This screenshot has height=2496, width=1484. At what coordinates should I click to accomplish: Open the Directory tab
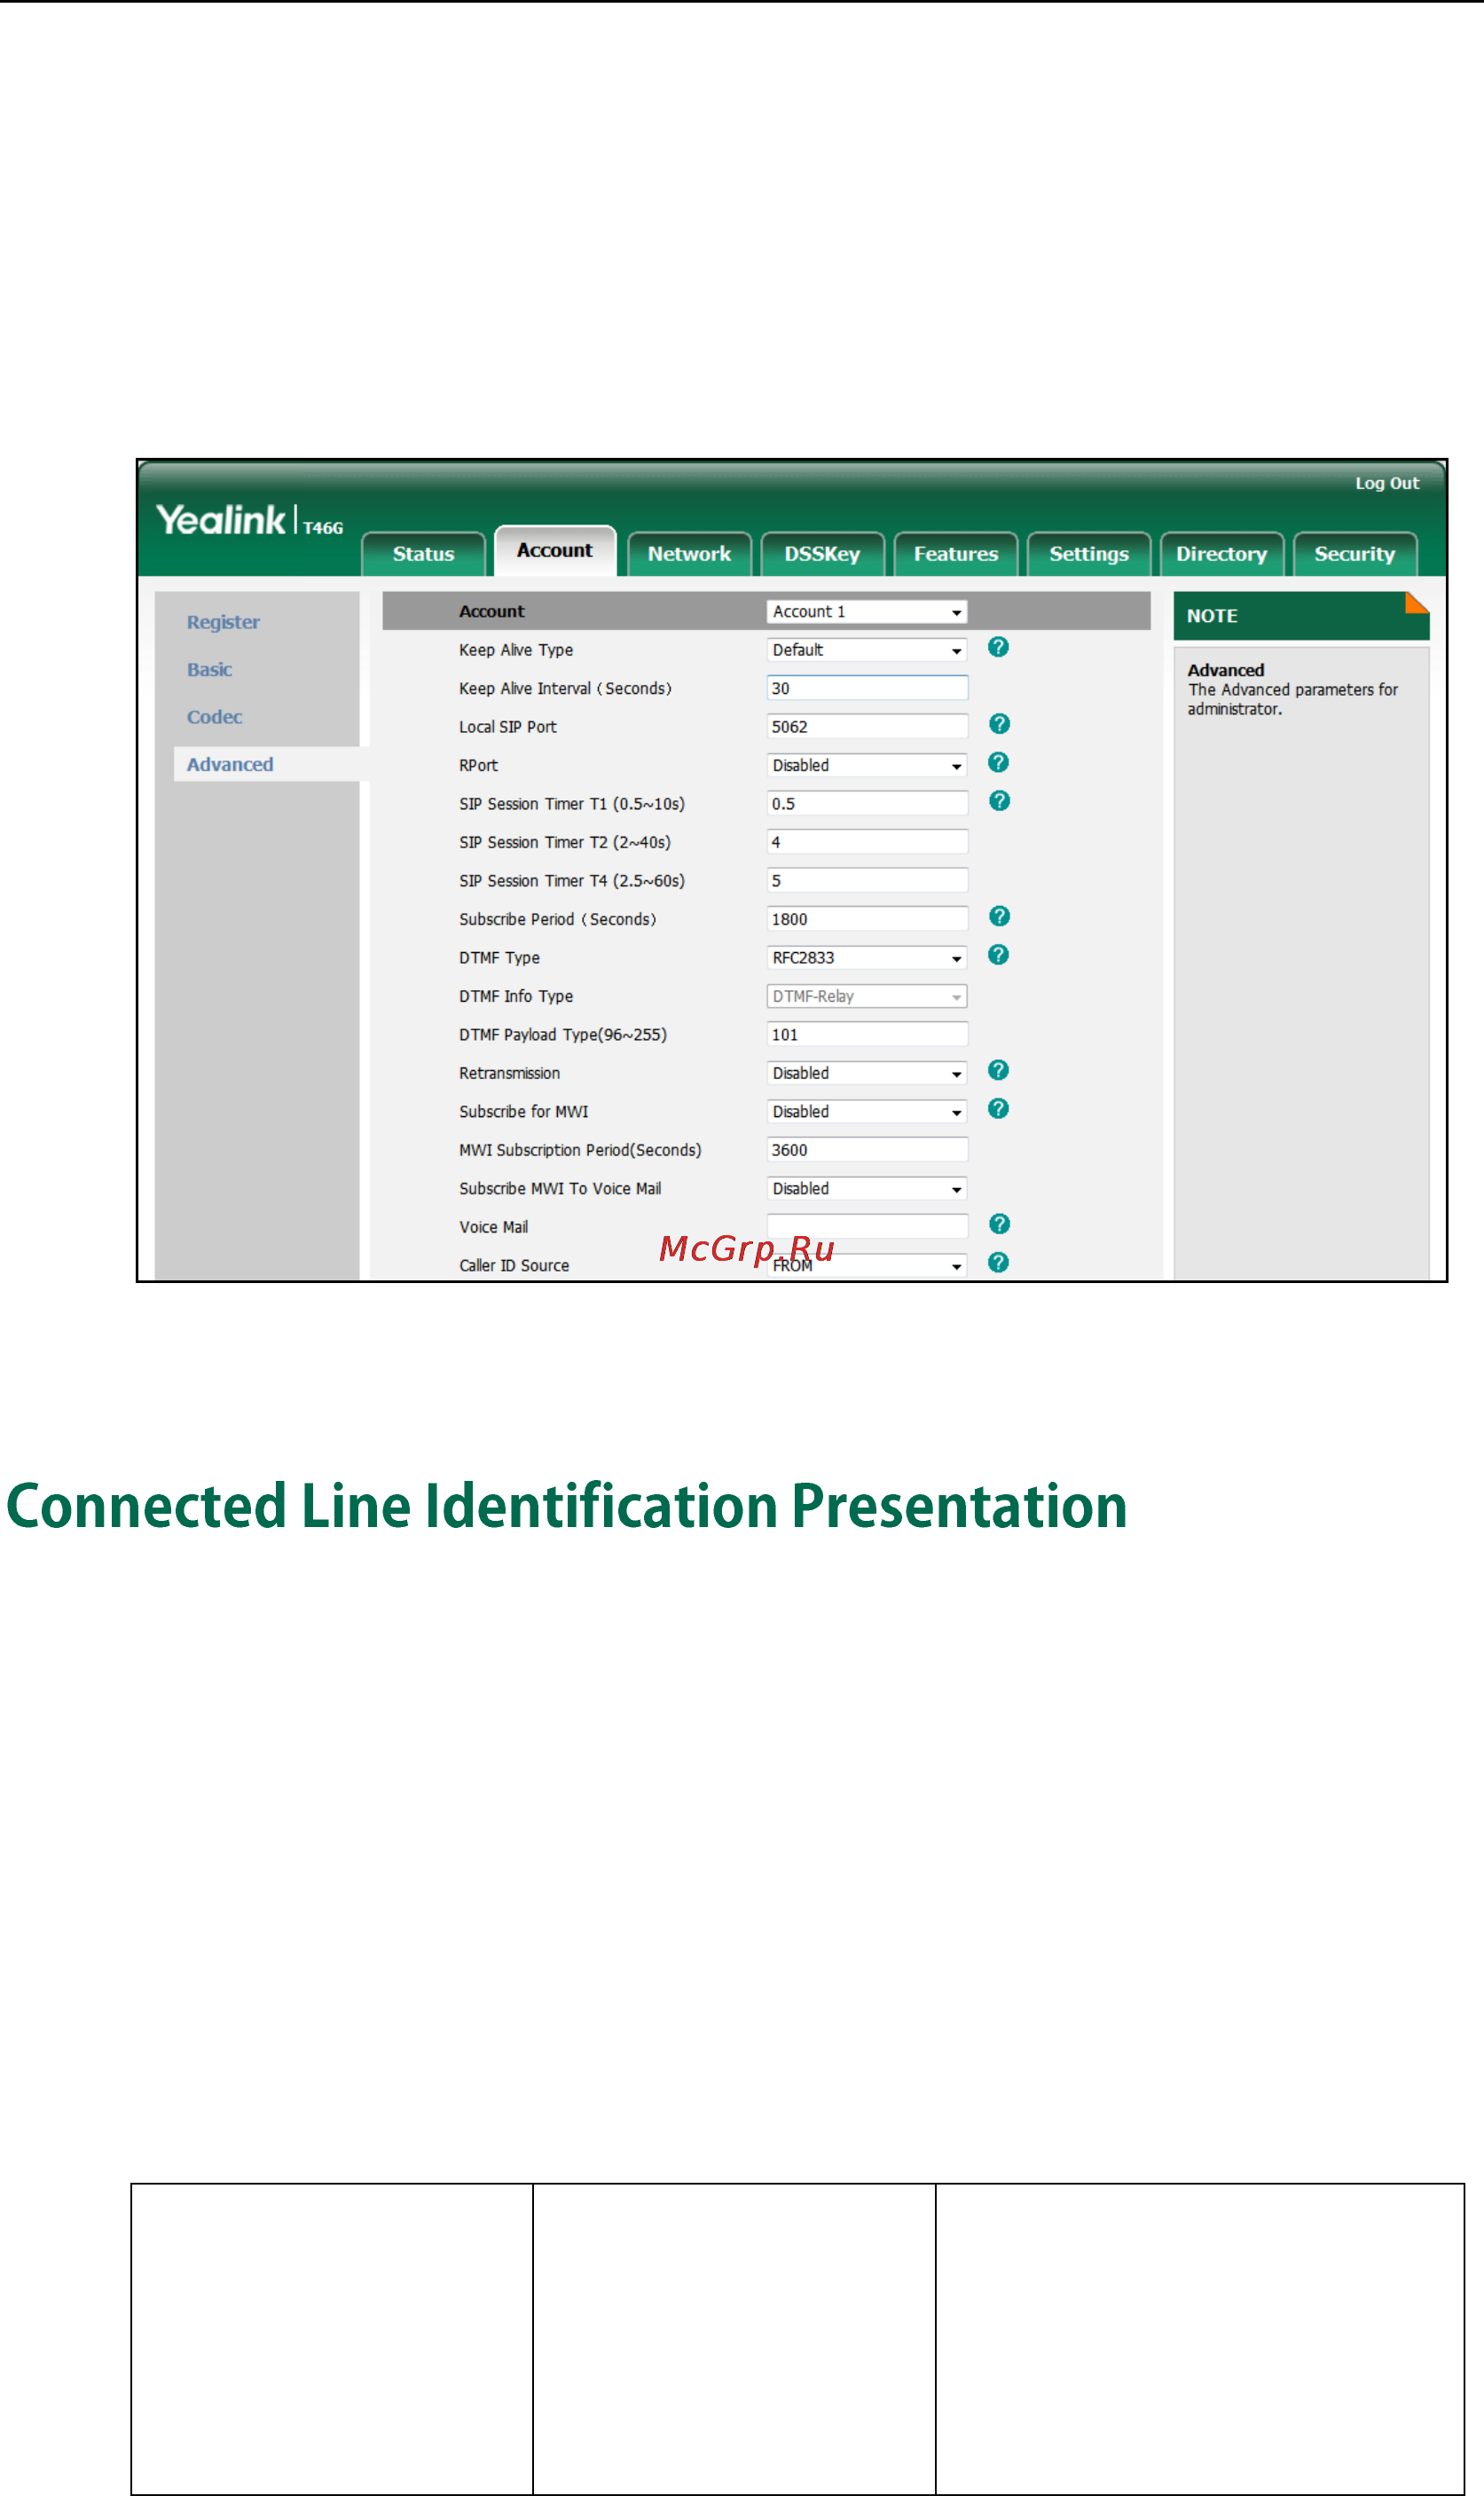[x=1222, y=554]
